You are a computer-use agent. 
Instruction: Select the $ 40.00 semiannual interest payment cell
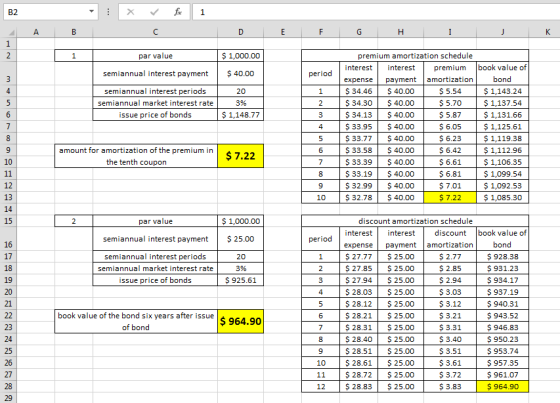240,73
